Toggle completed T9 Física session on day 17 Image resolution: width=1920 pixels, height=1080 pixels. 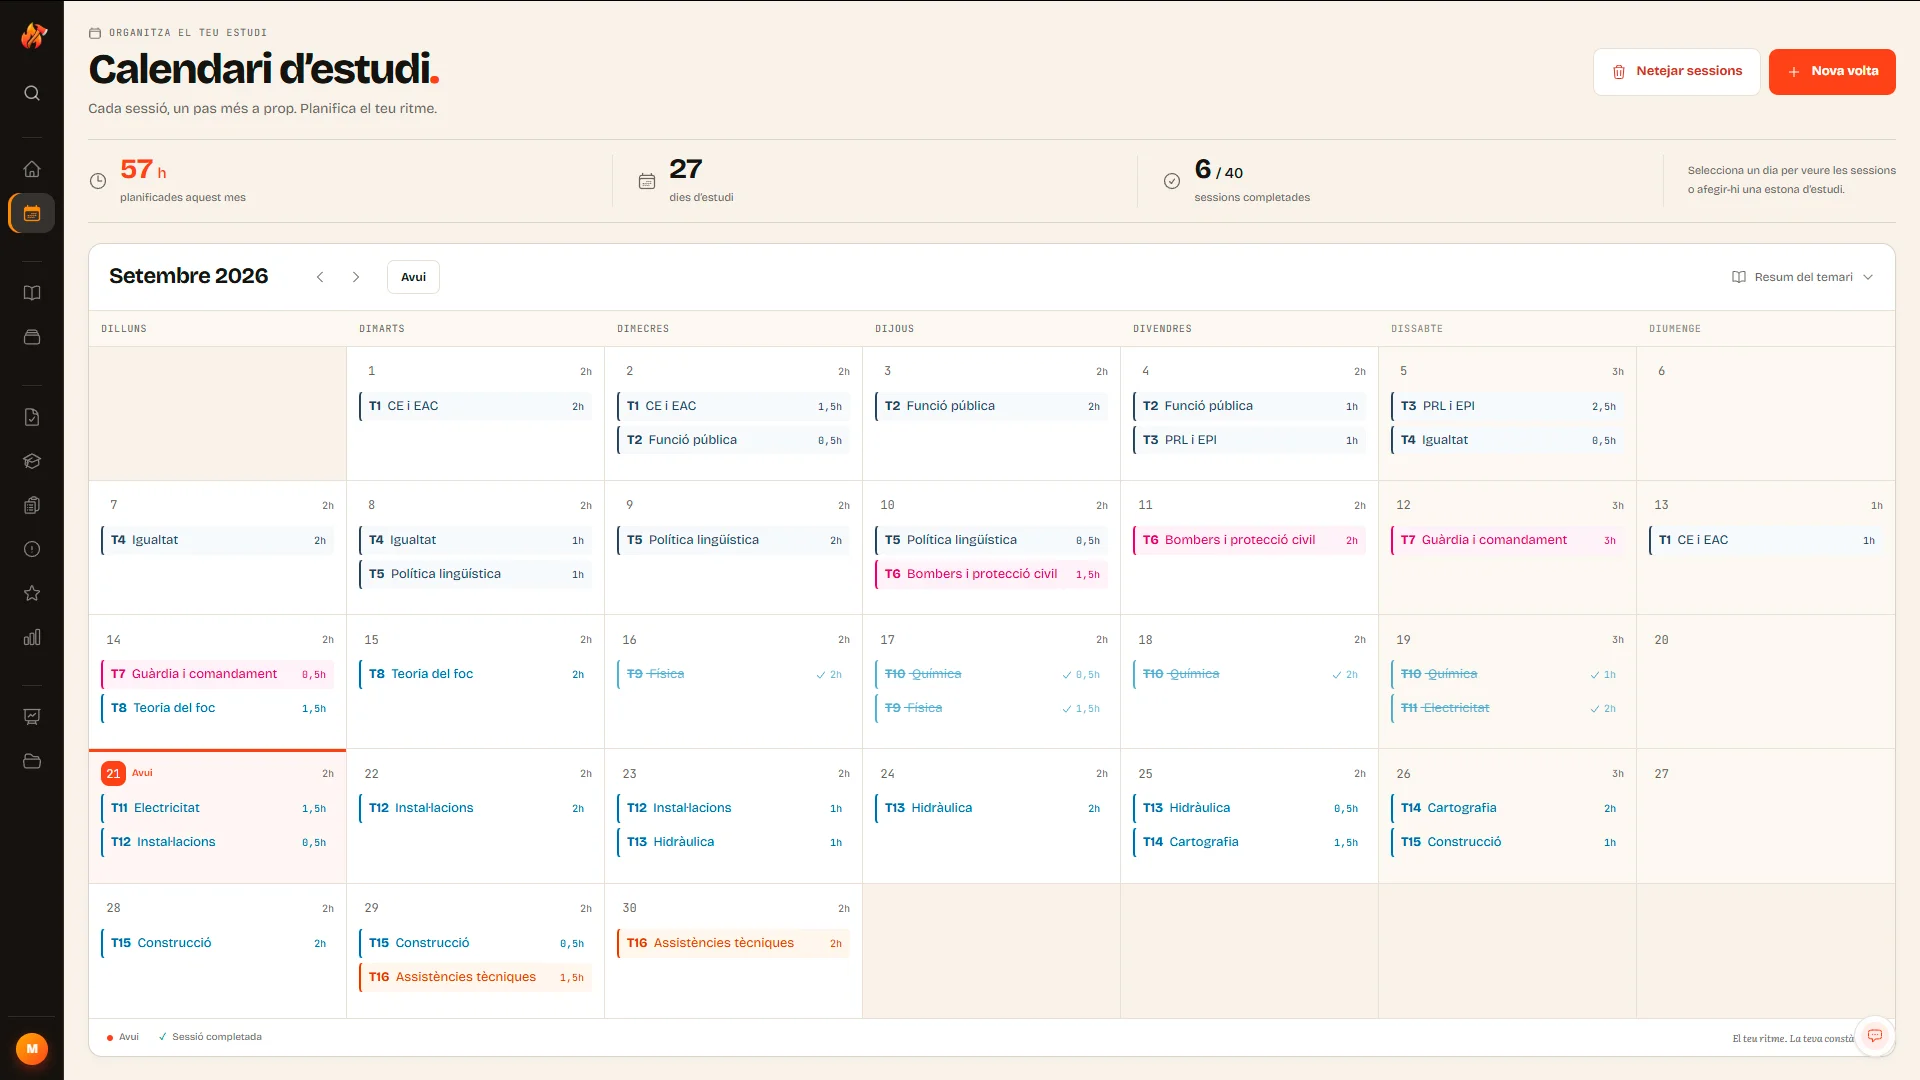991,708
